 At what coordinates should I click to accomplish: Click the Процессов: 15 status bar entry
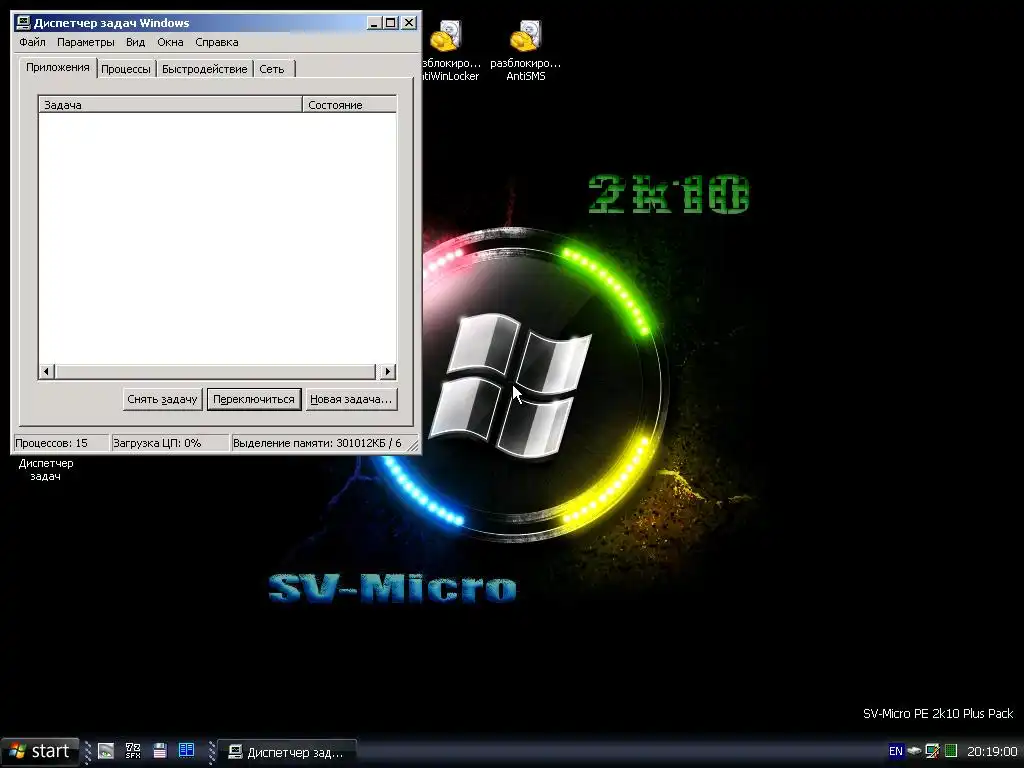click(60, 443)
